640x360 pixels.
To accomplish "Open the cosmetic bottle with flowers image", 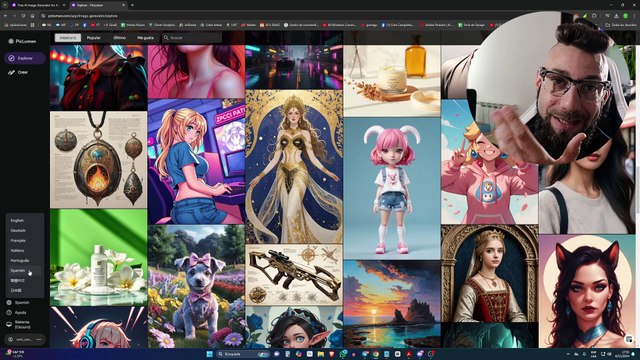I will pyautogui.click(x=98, y=258).
